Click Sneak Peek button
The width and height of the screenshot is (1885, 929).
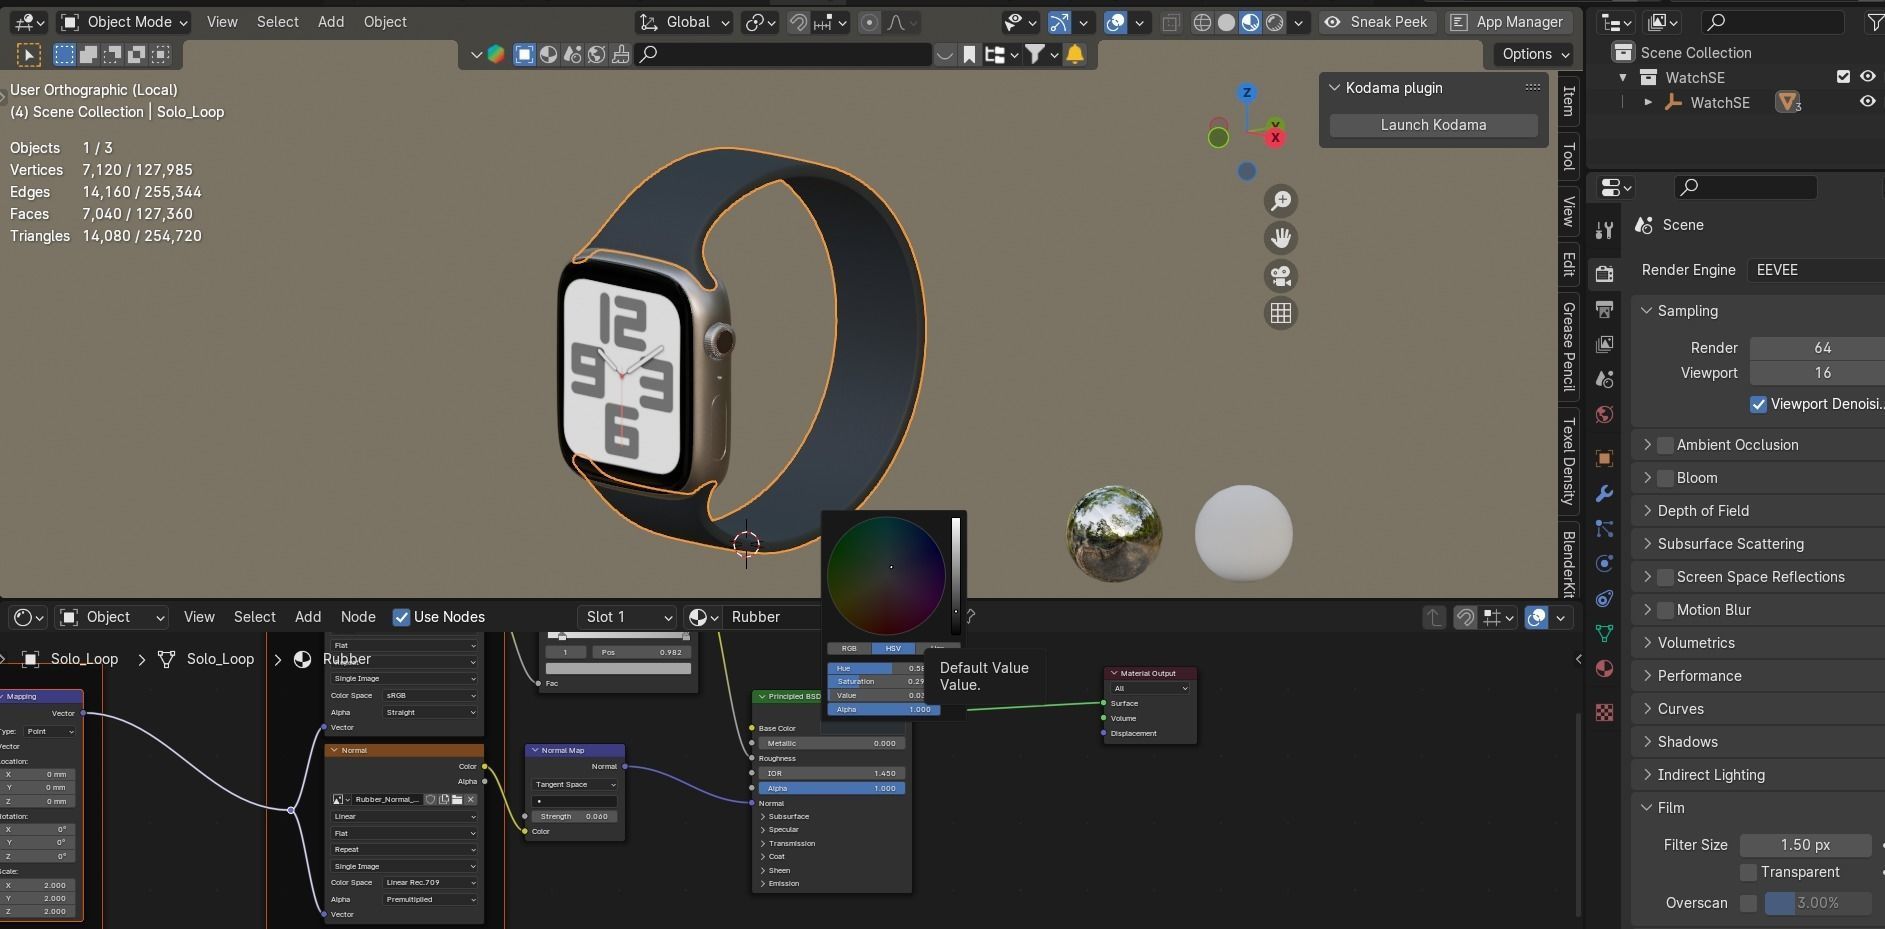coord(1377,22)
